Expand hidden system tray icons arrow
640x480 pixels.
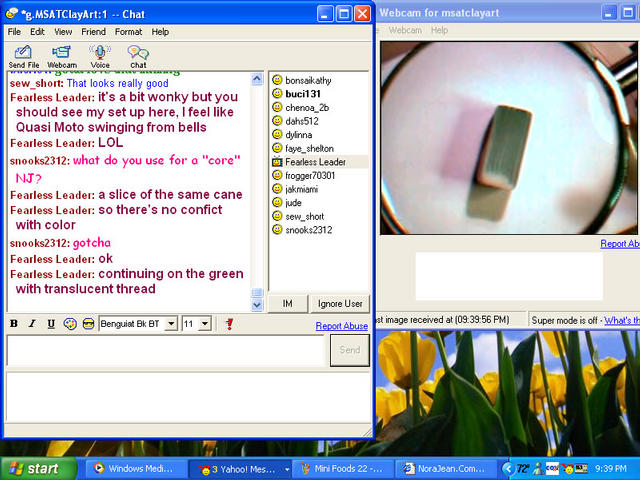(507, 469)
